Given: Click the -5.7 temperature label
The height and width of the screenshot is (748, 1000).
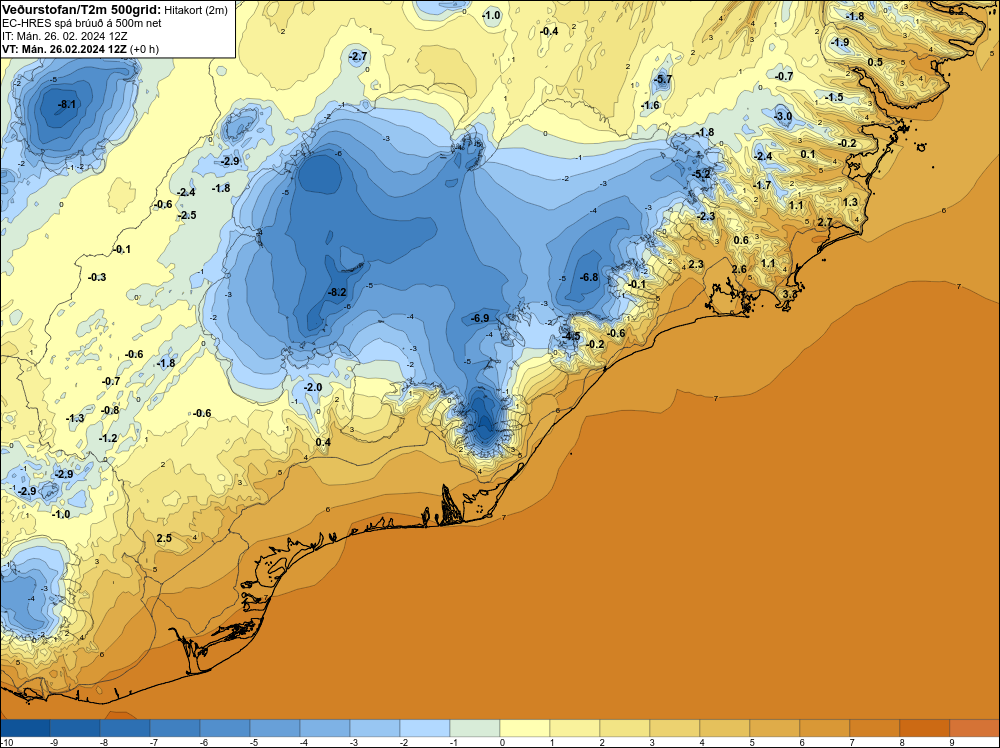Looking at the screenshot, I should point(663,79).
